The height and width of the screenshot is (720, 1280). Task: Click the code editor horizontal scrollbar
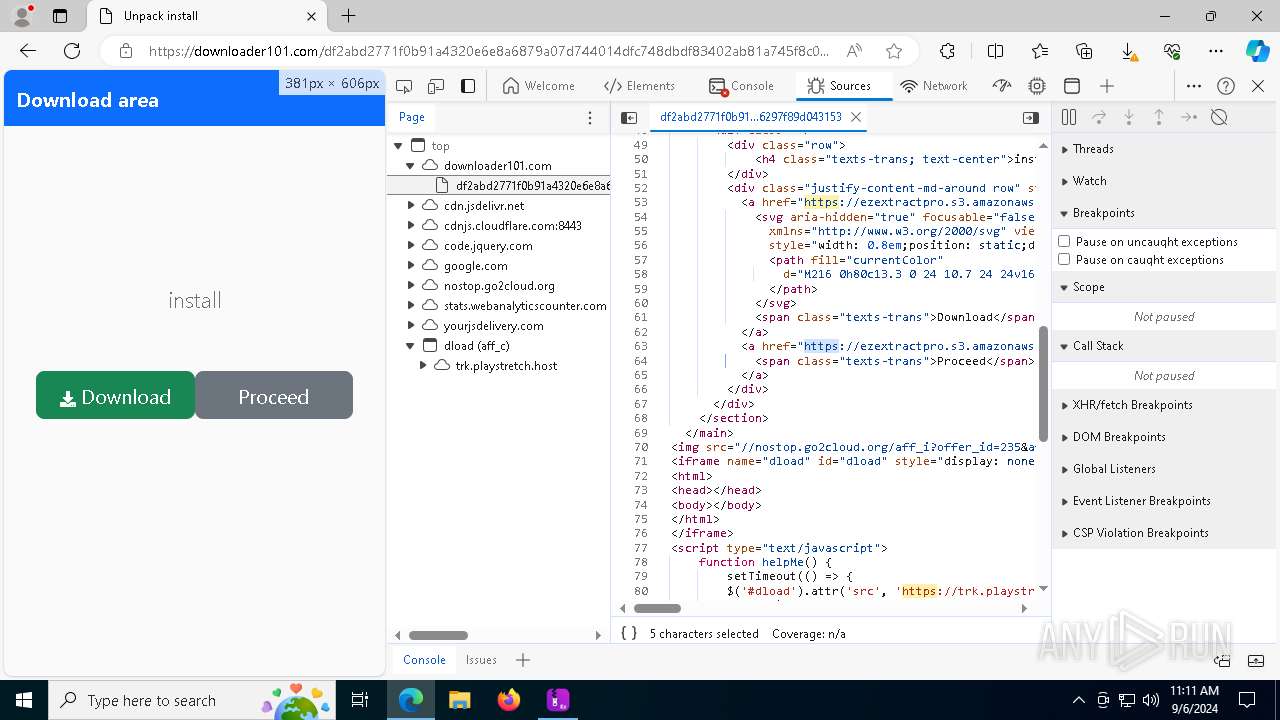tap(657, 608)
